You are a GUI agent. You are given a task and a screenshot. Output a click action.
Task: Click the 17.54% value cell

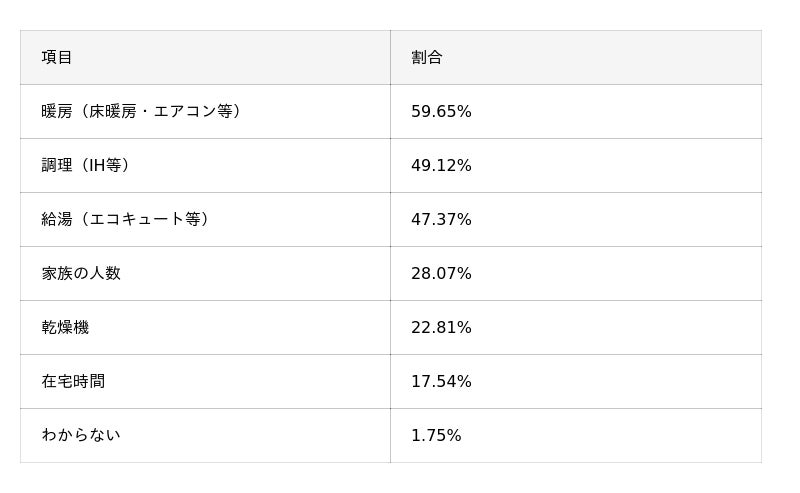[x=441, y=381]
